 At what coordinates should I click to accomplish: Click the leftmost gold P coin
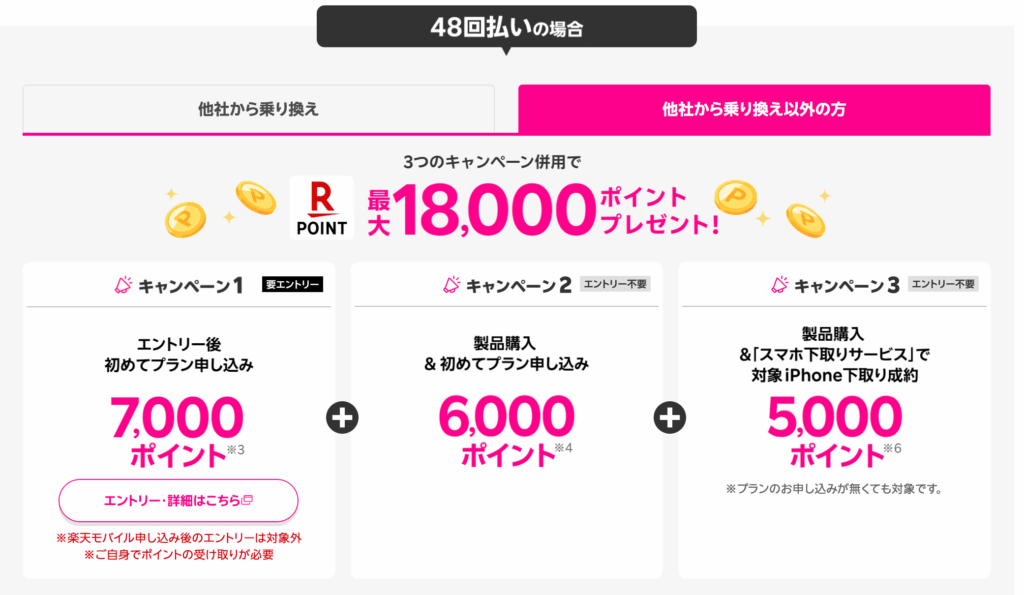[x=185, y=218]
